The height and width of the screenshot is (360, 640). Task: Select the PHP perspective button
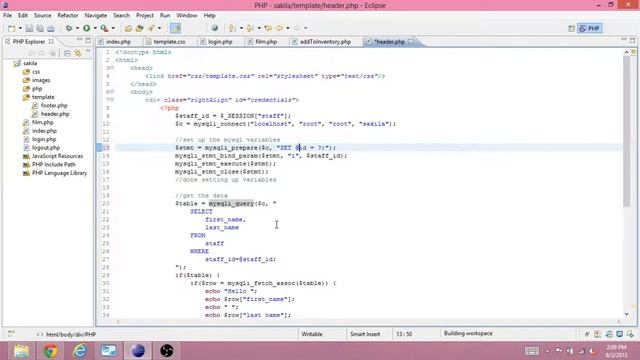589,28
